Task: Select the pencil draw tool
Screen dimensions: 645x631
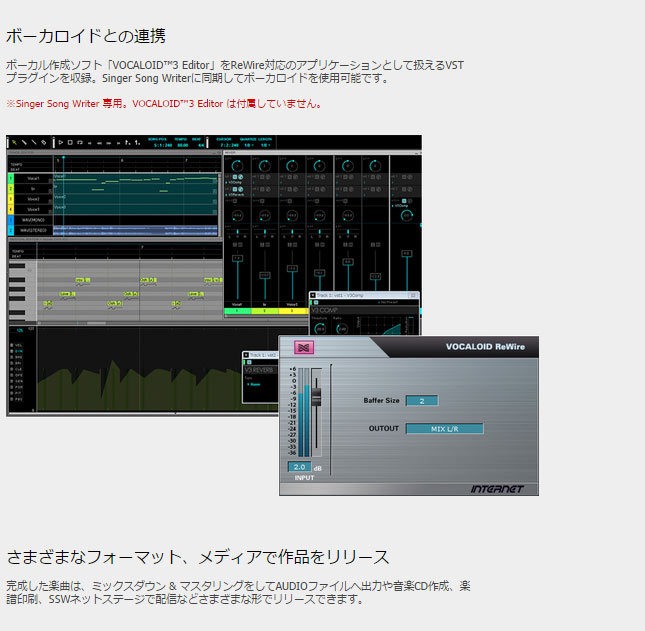Action: pyautogui.click(x=24, y=142)
